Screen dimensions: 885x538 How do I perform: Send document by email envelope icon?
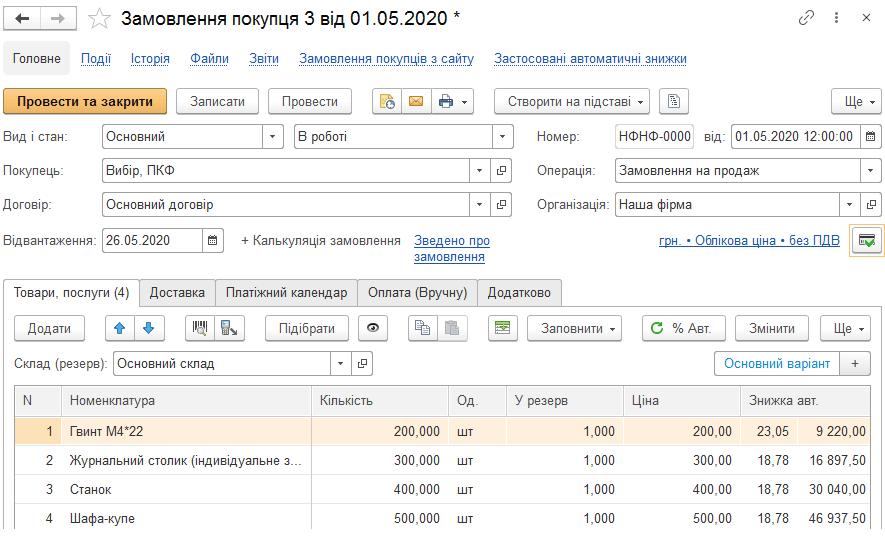click(x=417, y=102)
